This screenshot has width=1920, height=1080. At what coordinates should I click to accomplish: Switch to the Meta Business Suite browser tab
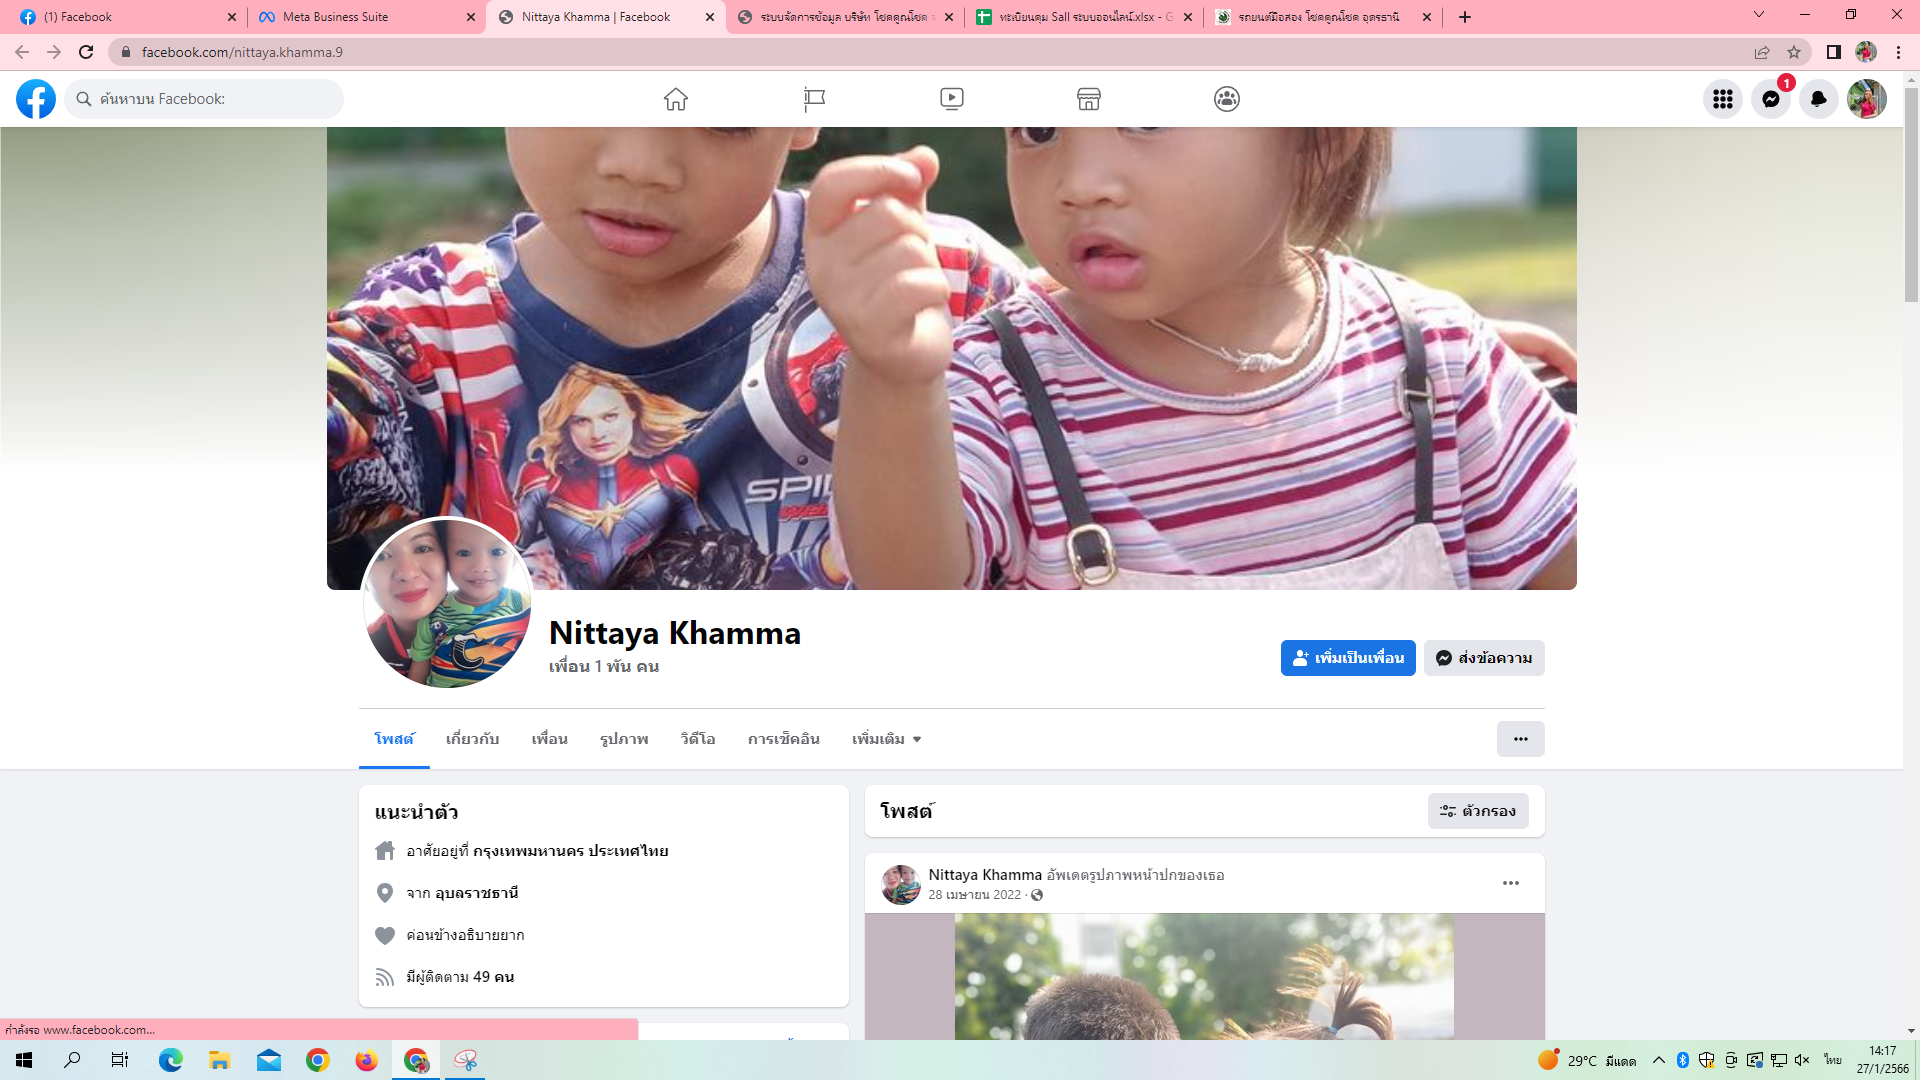336,17
